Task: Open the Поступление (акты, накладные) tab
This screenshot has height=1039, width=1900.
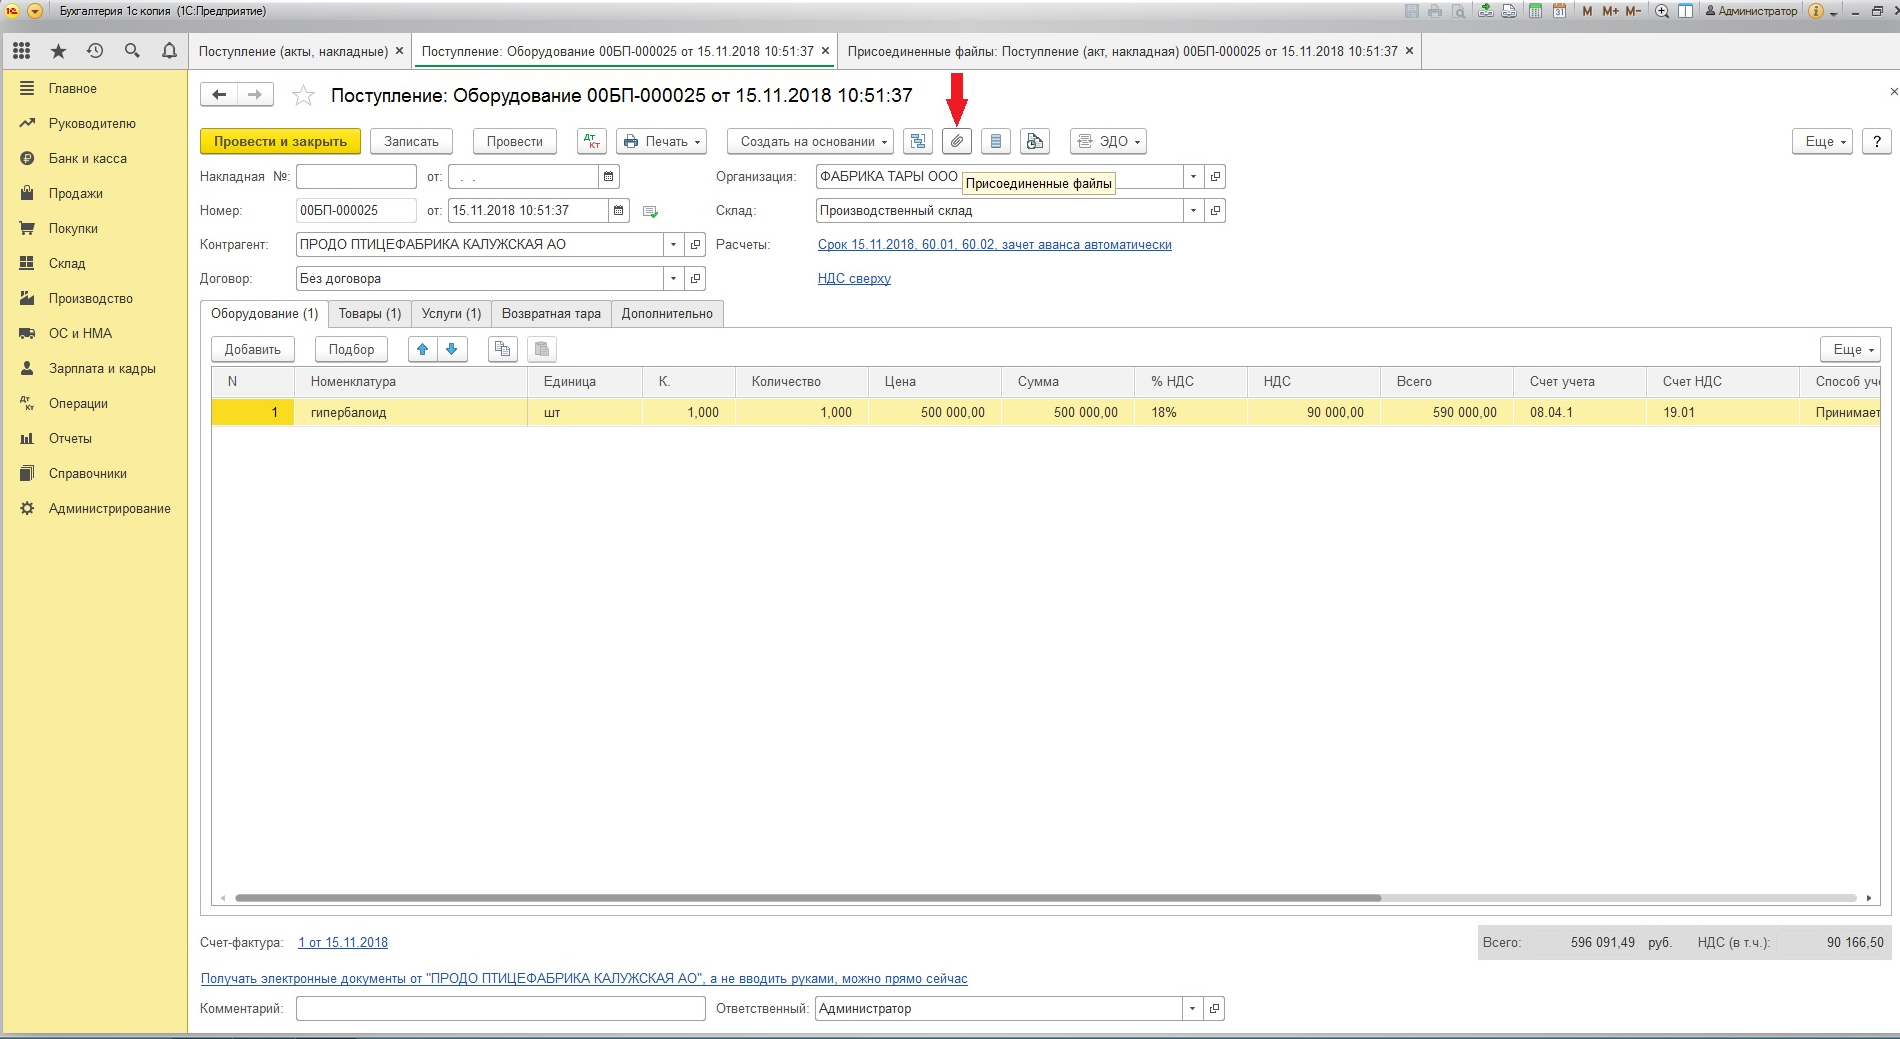Action: [x=293, y=51]
